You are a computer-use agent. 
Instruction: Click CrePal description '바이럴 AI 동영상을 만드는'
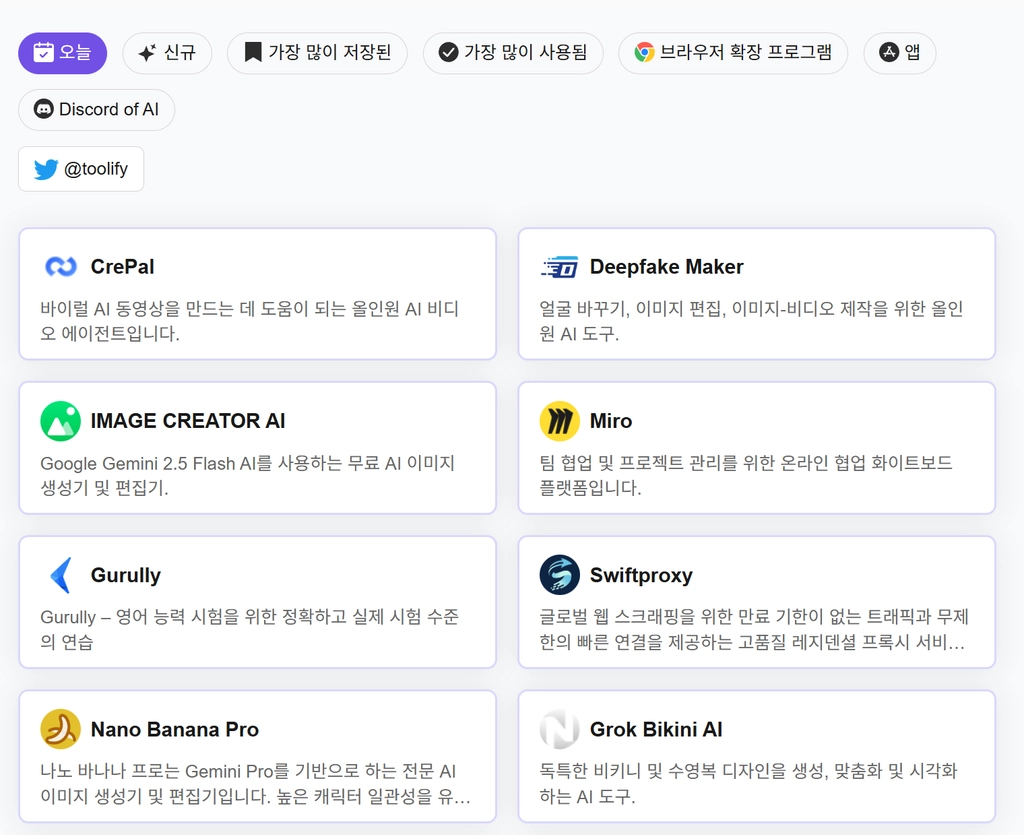(137, 309)
